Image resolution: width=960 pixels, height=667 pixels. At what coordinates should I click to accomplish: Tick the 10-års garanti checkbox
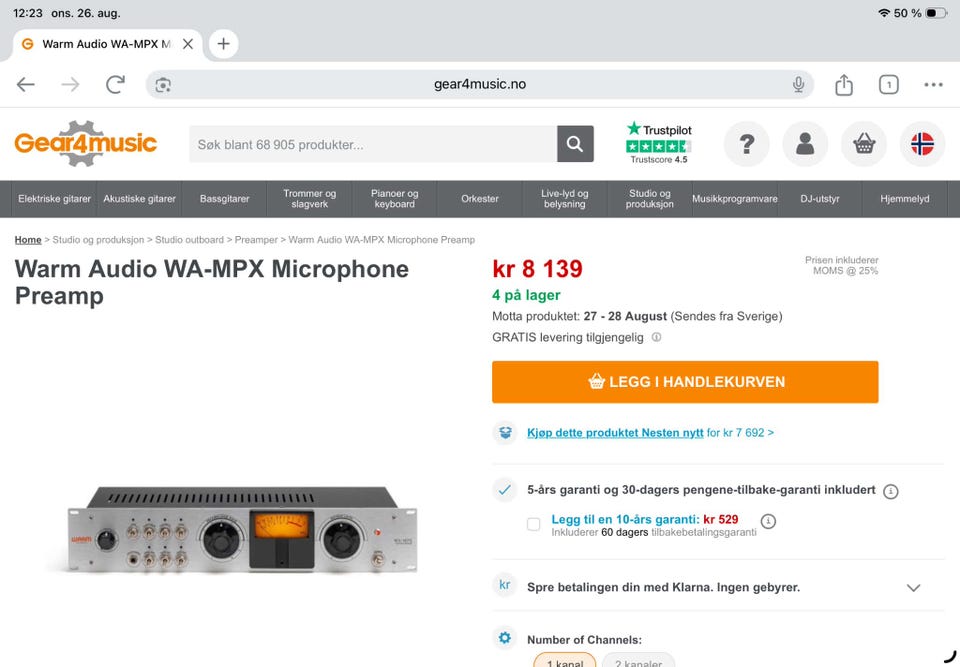(533, 524)
